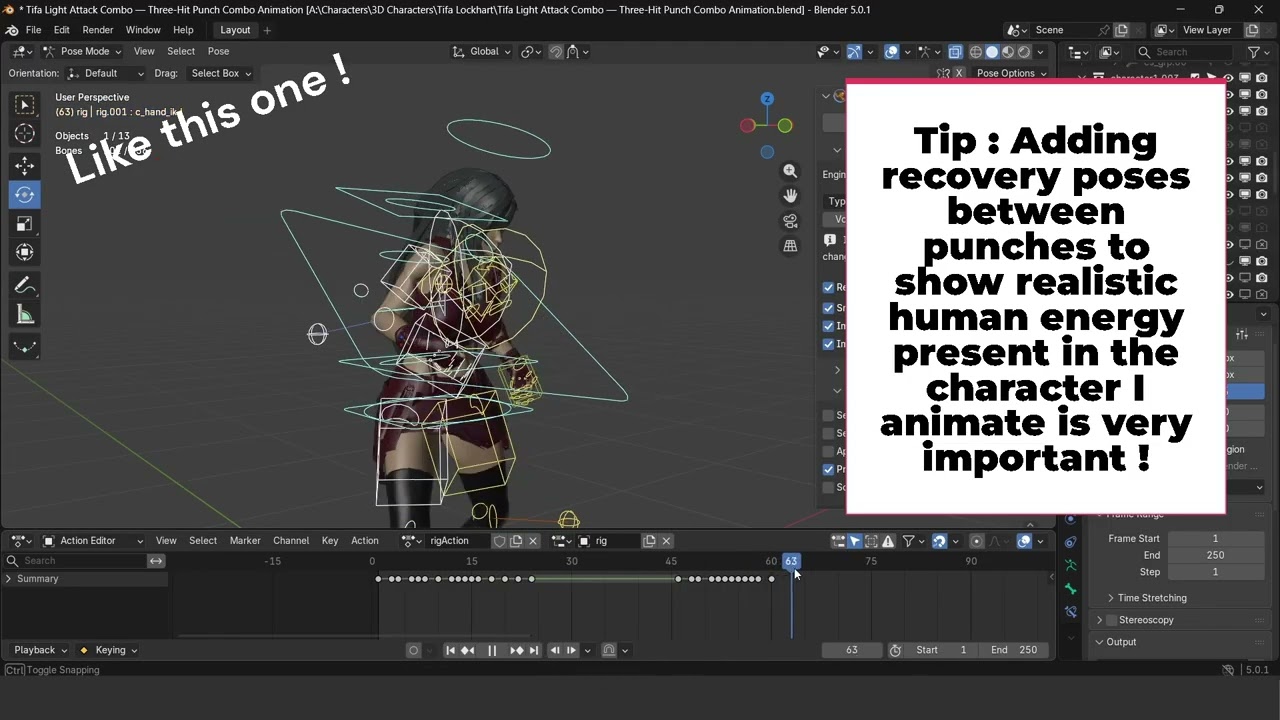
Task: Select the 3D Cursor tool
Action: point(25,134)
